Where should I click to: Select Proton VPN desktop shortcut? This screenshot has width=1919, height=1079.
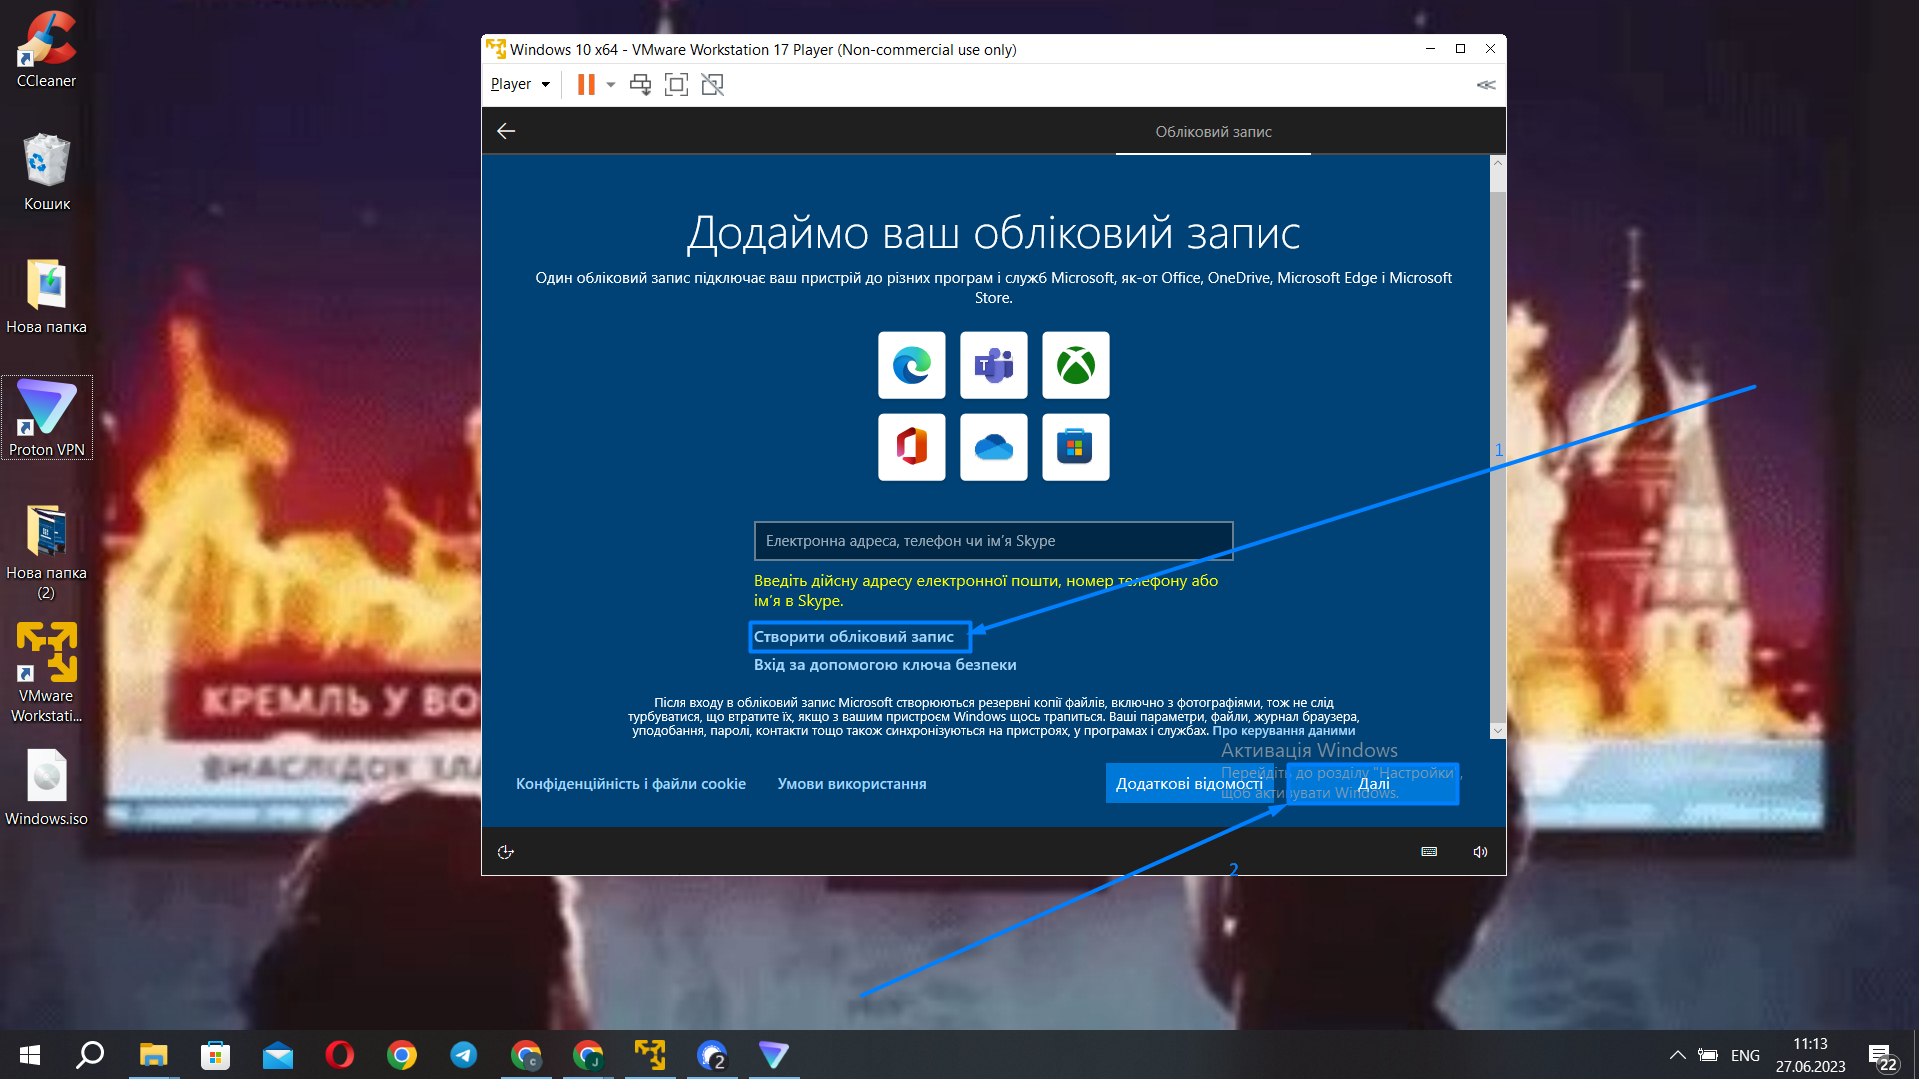46,418
